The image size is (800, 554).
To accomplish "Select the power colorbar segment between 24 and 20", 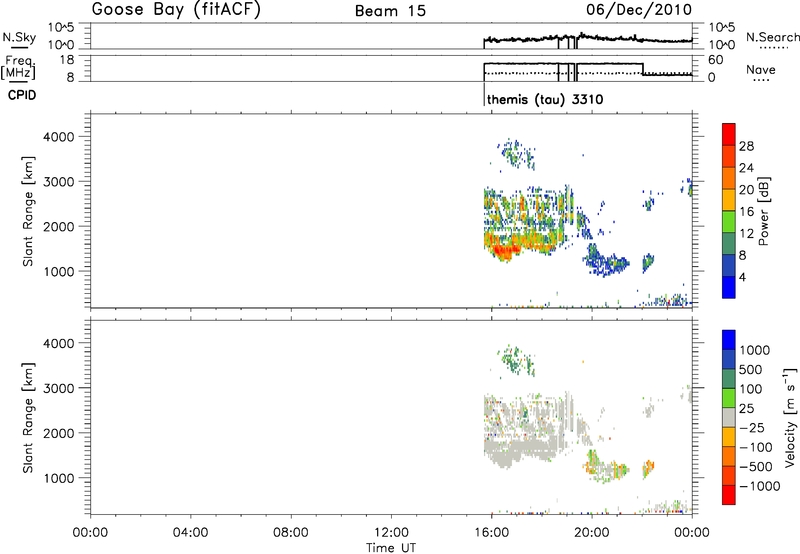I will (729, 178).
